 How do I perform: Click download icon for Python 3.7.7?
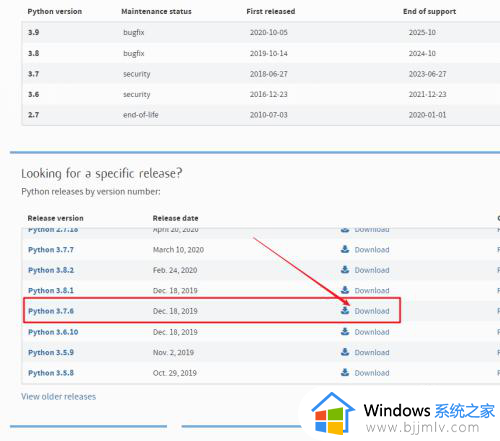click(345, 249)
